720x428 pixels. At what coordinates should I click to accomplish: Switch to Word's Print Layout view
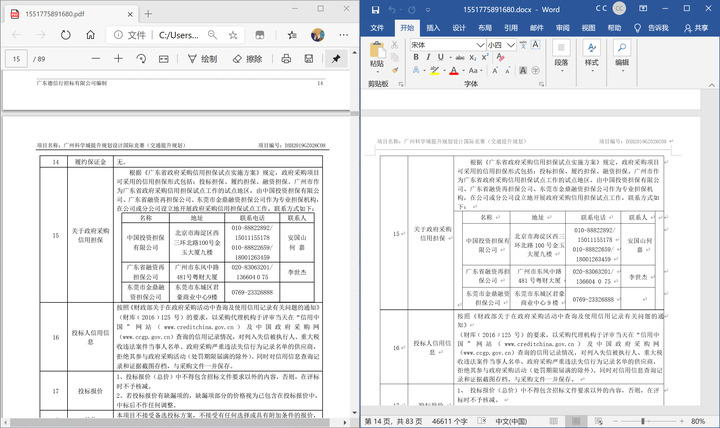pyautogui.click(x=576, y=421)
